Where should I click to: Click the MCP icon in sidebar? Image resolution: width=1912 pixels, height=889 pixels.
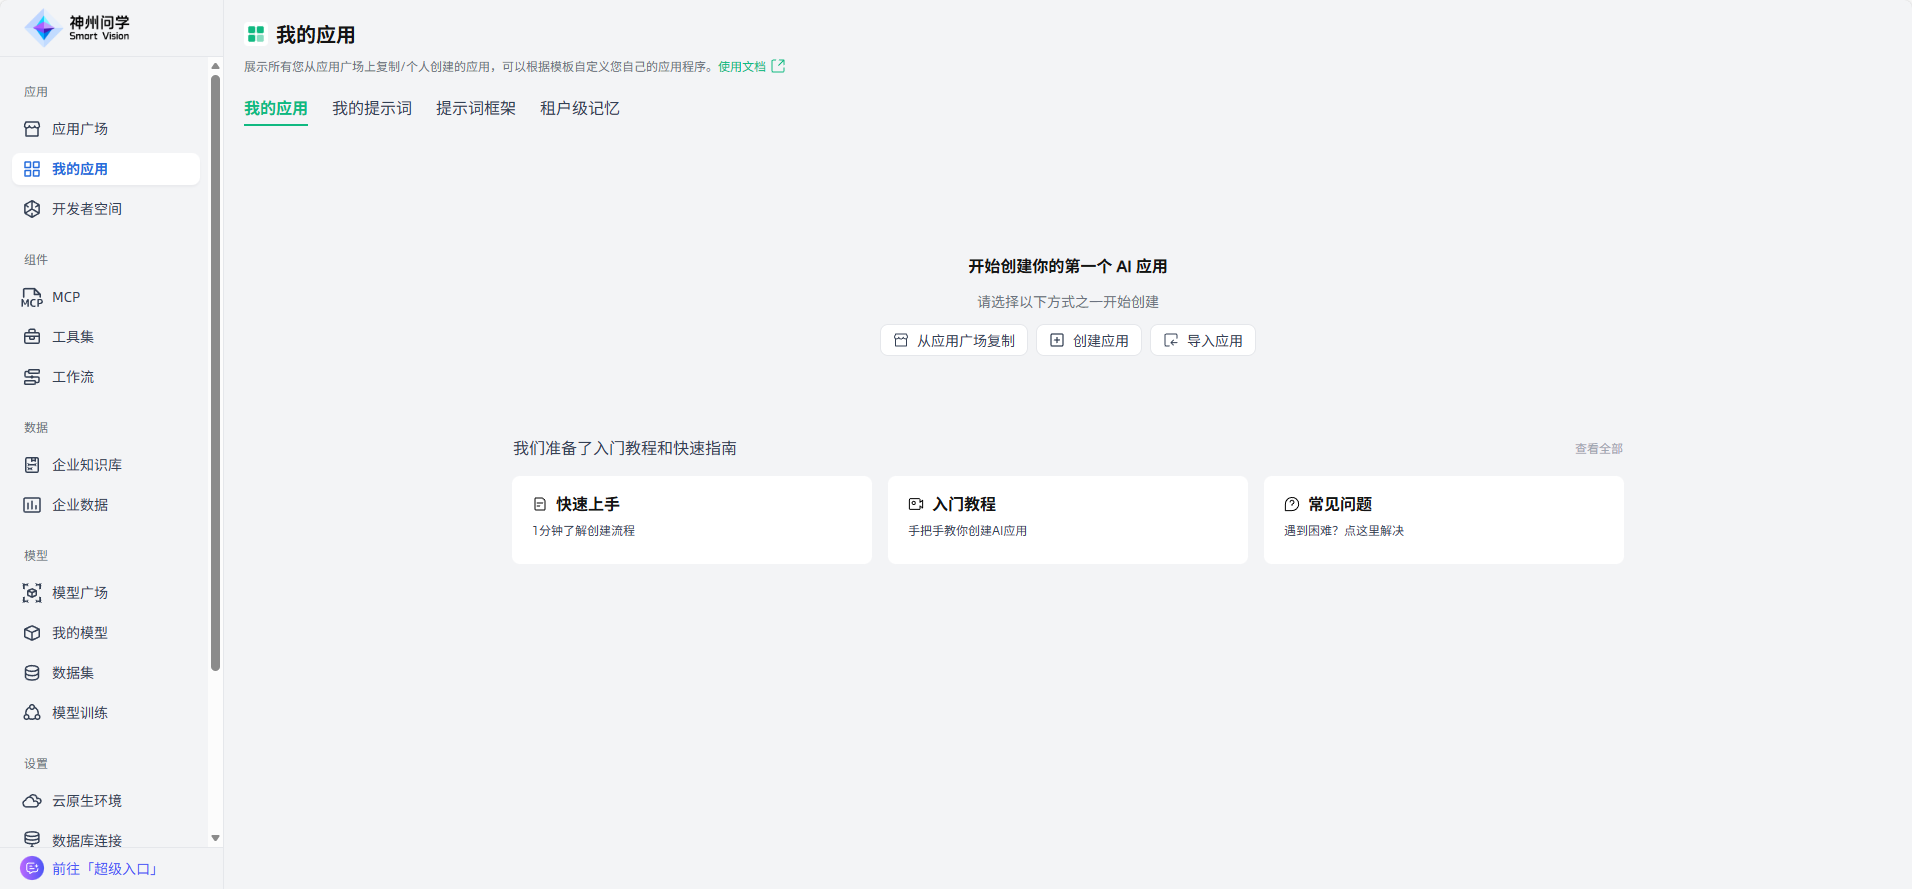32,297
